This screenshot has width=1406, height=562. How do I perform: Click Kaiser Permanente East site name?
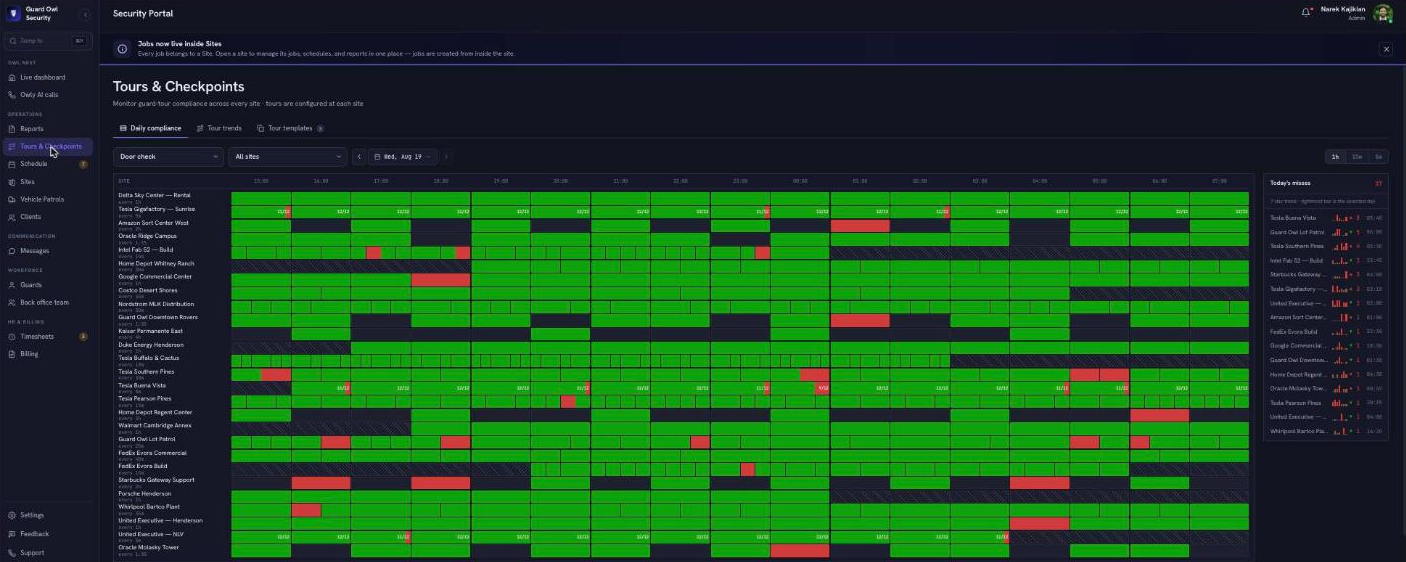[x=150, y=331]
